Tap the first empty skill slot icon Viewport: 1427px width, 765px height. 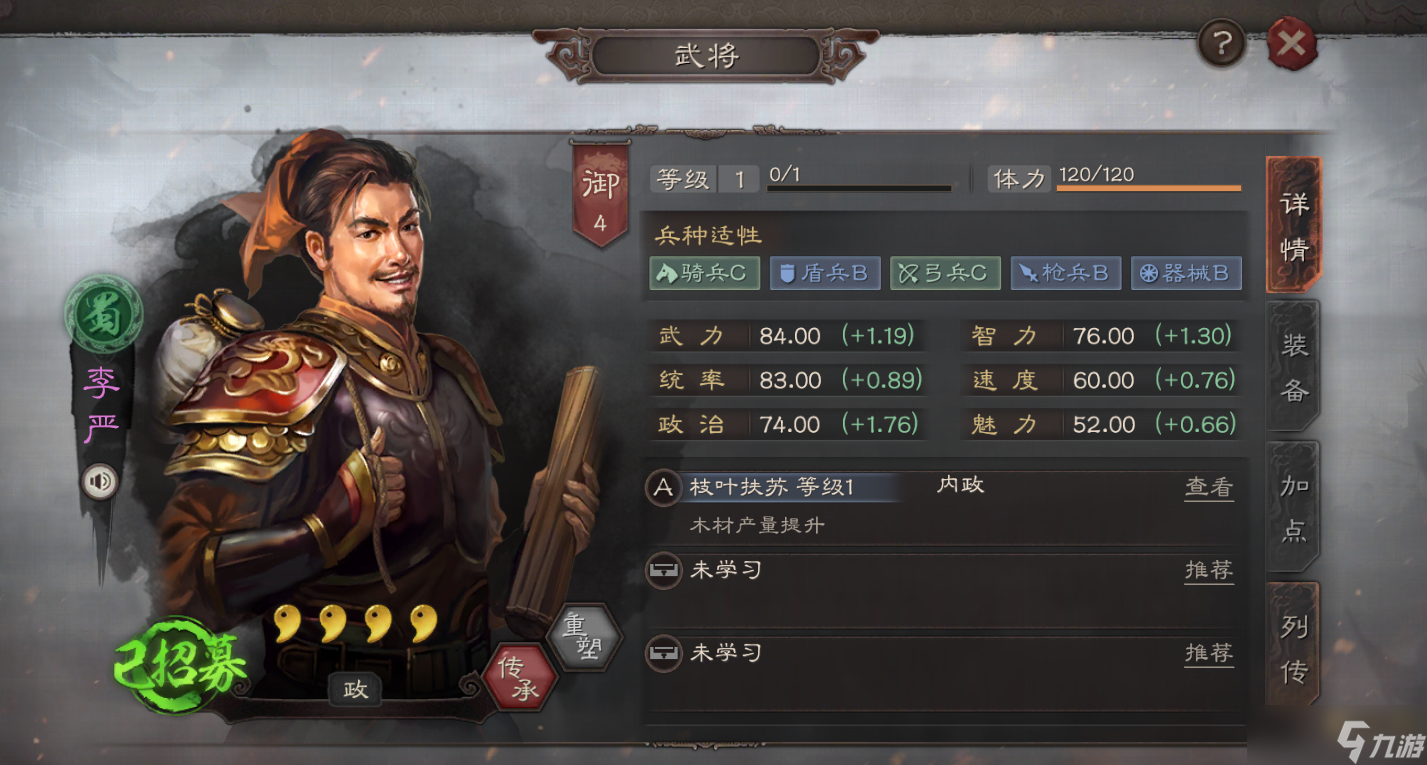tap(662, 571)
